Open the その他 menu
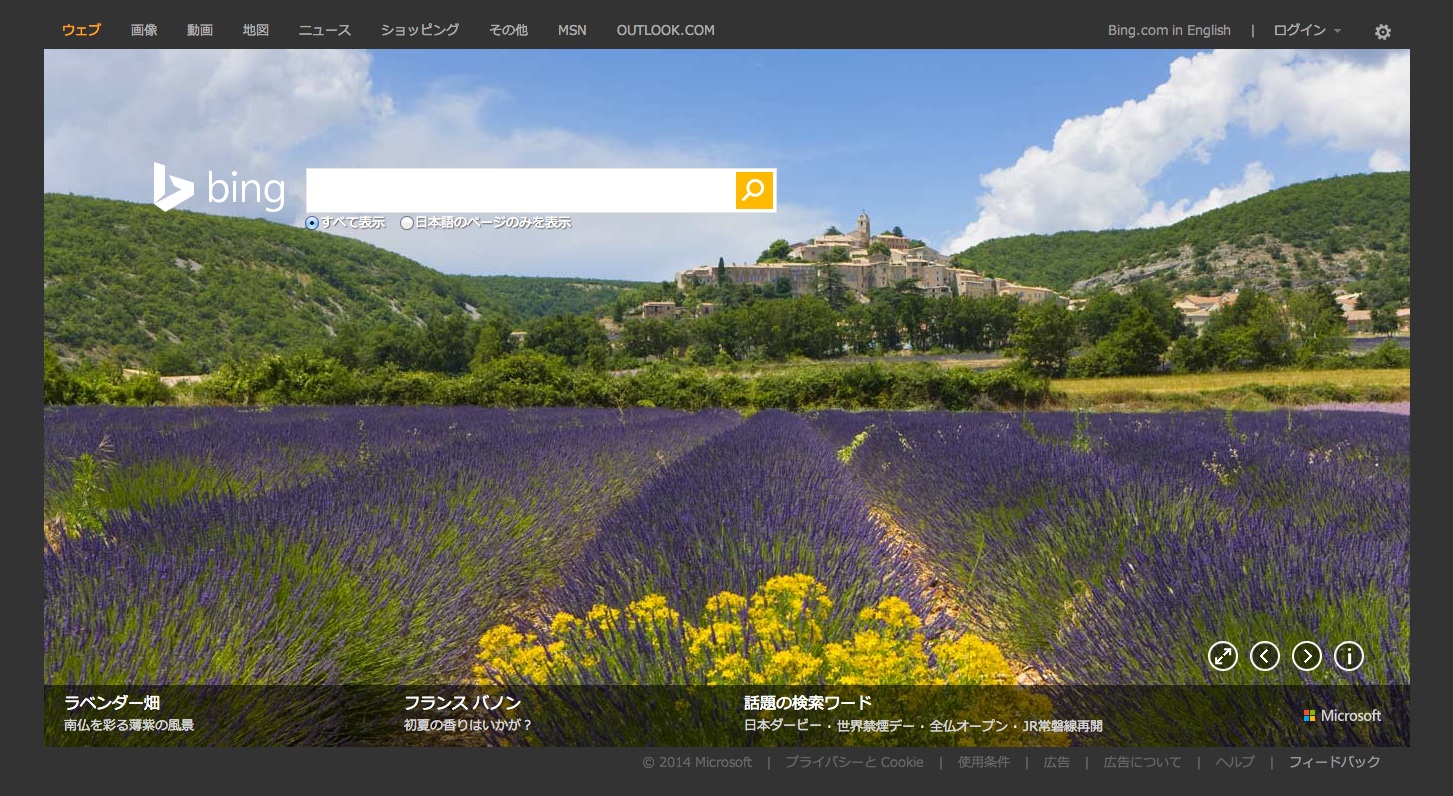This screenshot has width=1453, height=796. [x=508, y=30]
